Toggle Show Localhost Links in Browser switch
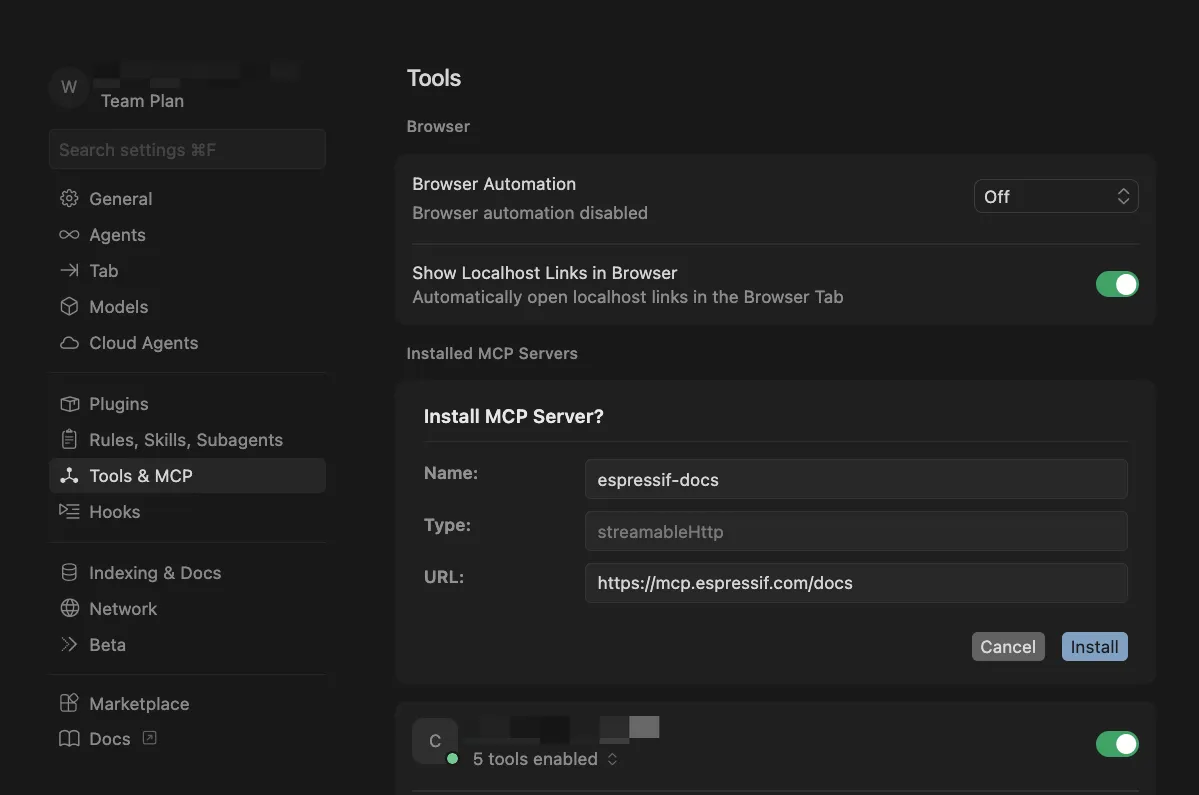 [x=1116, y=284]
